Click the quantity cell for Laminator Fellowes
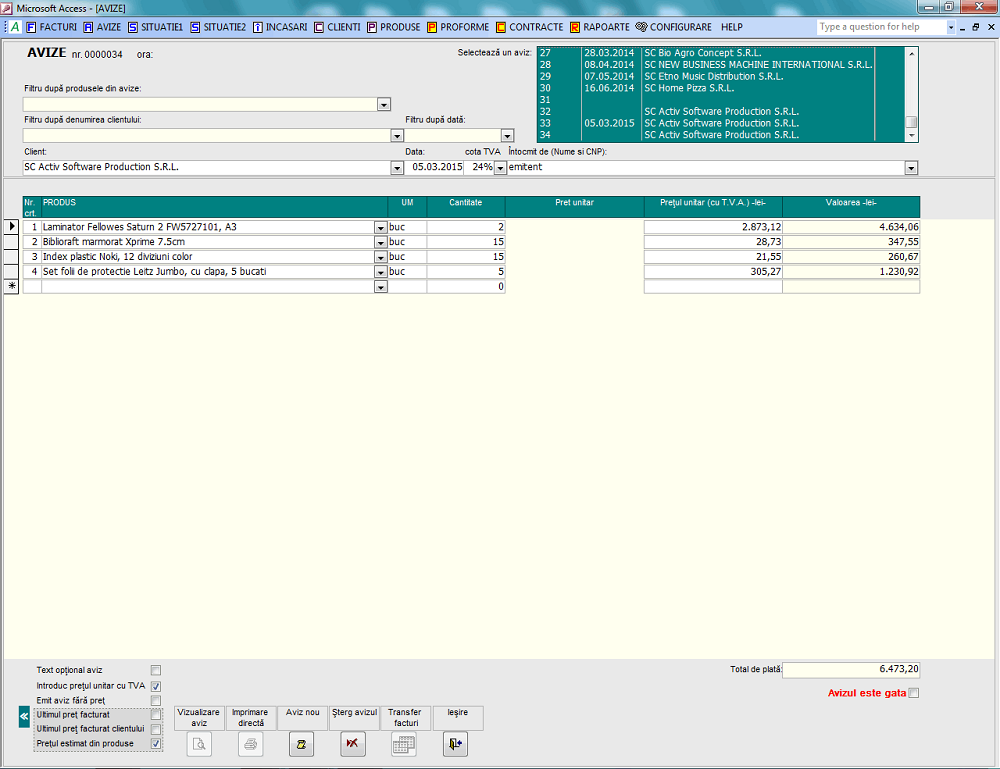The width and height of the screenshot is (1000, 769). coord(466,227)
